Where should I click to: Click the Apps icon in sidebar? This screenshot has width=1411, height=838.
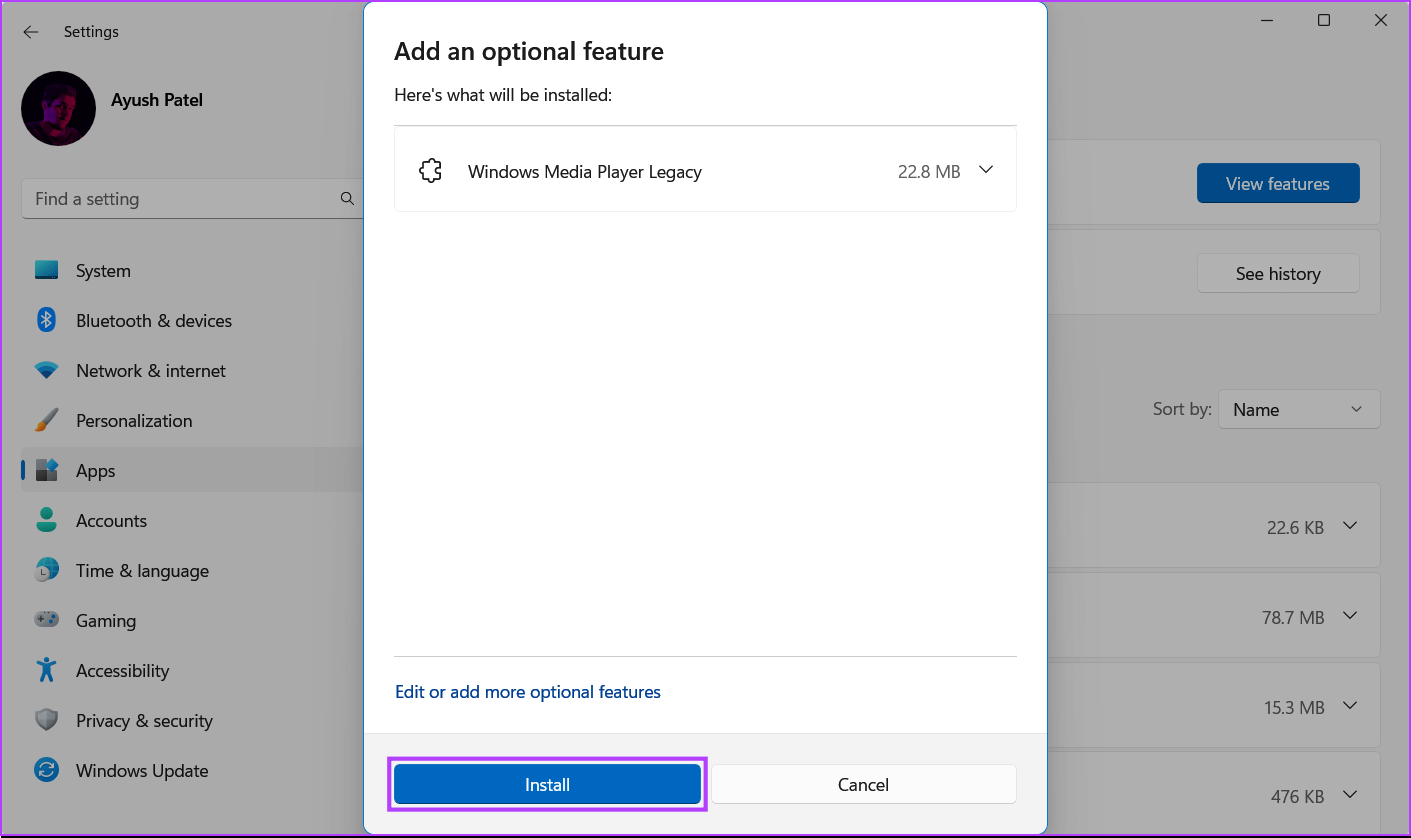pyautogui.click(x=46, y=471)
